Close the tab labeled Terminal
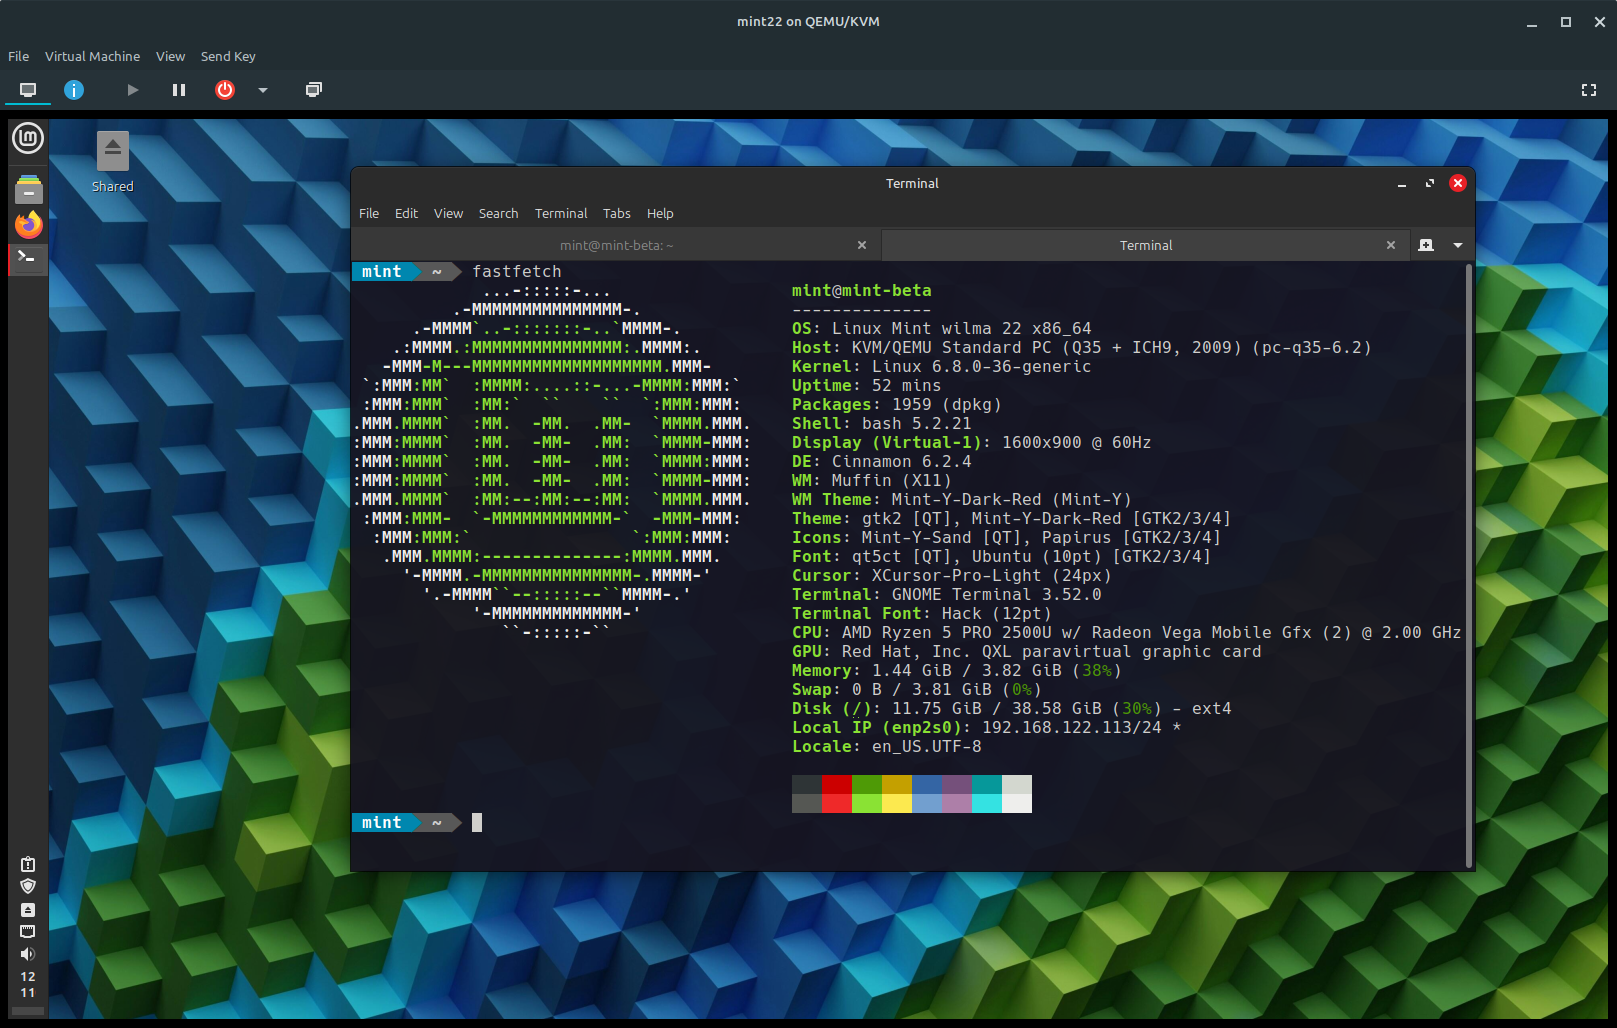 tap(1390, 245)
